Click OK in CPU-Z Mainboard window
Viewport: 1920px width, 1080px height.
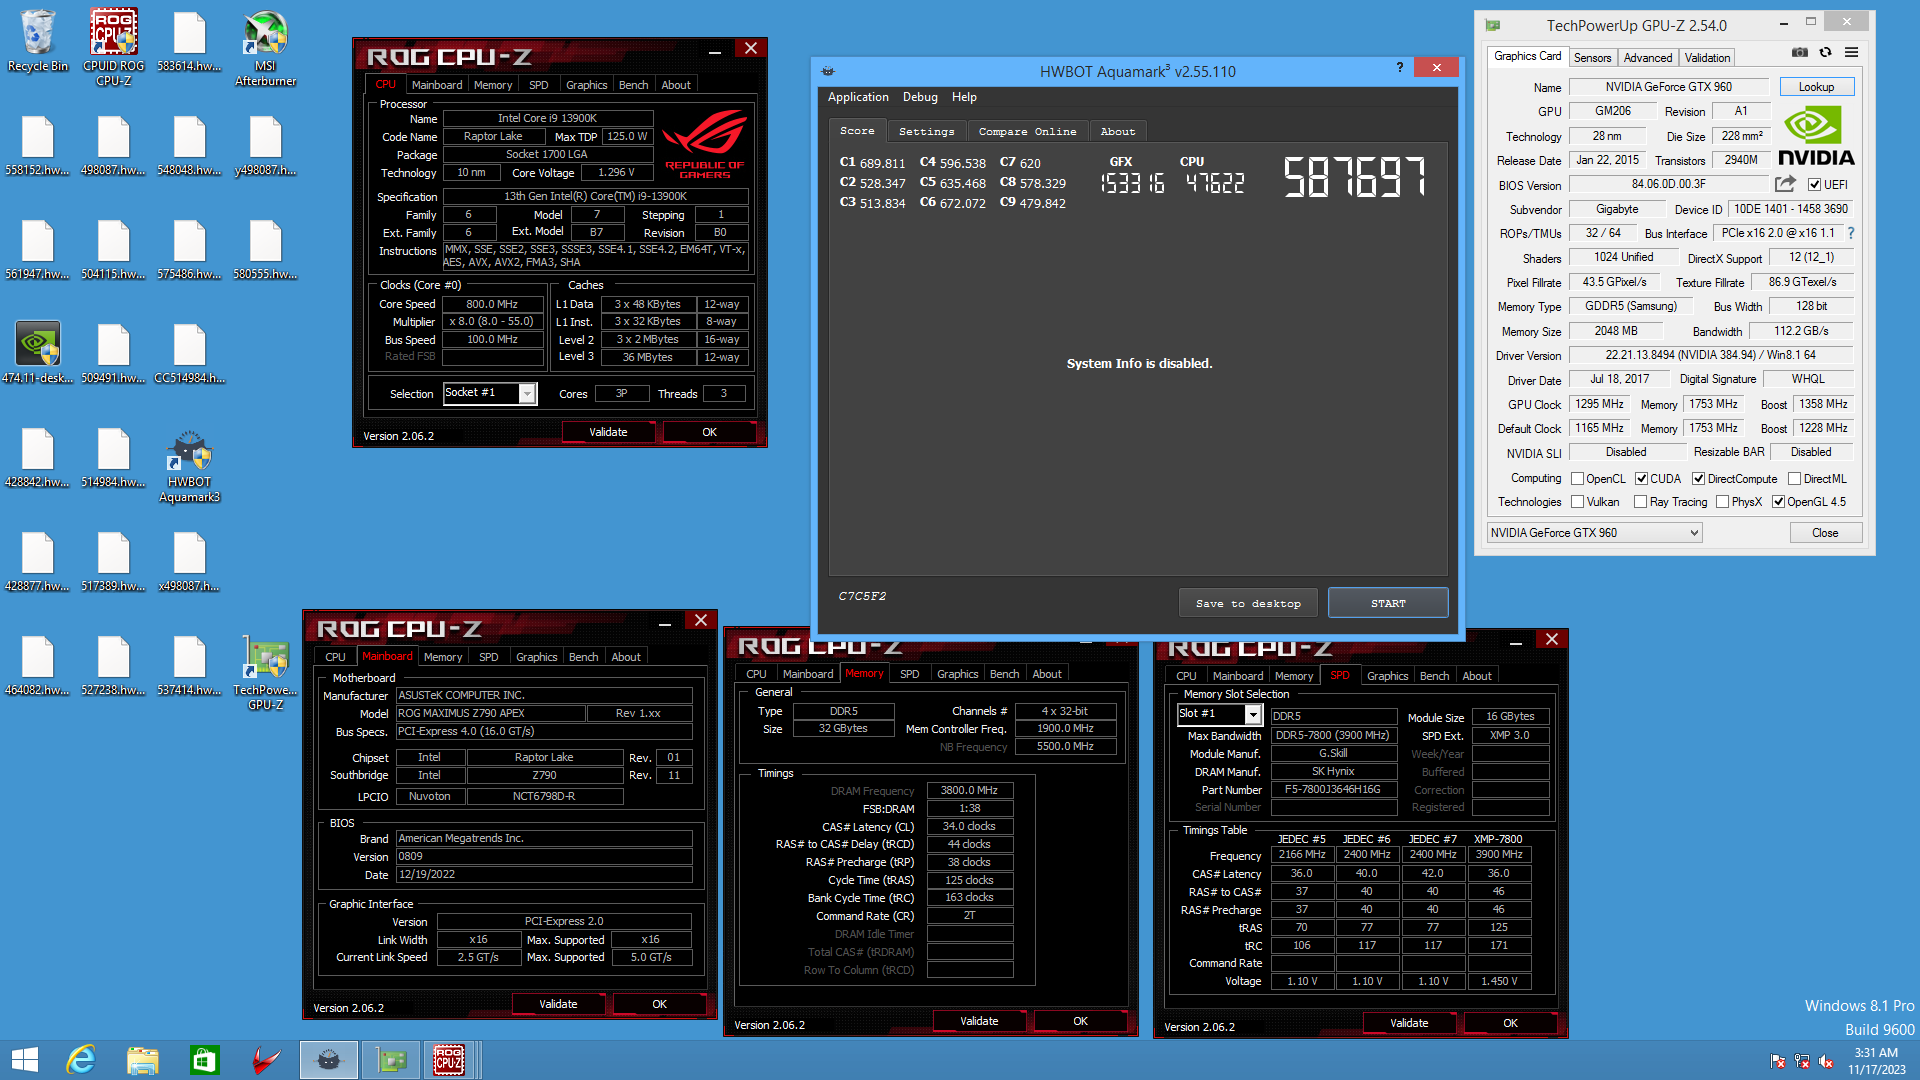[x=659, y=1004]
